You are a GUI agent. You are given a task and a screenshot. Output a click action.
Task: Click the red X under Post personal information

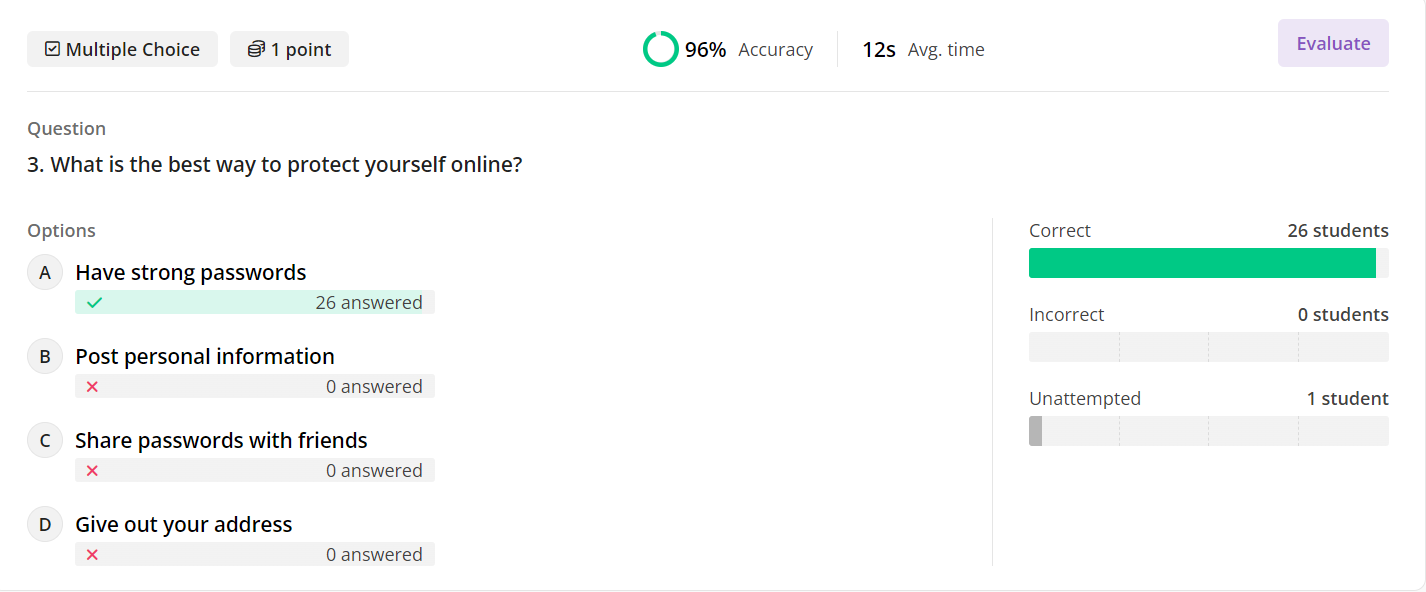(x=92, y=387)
